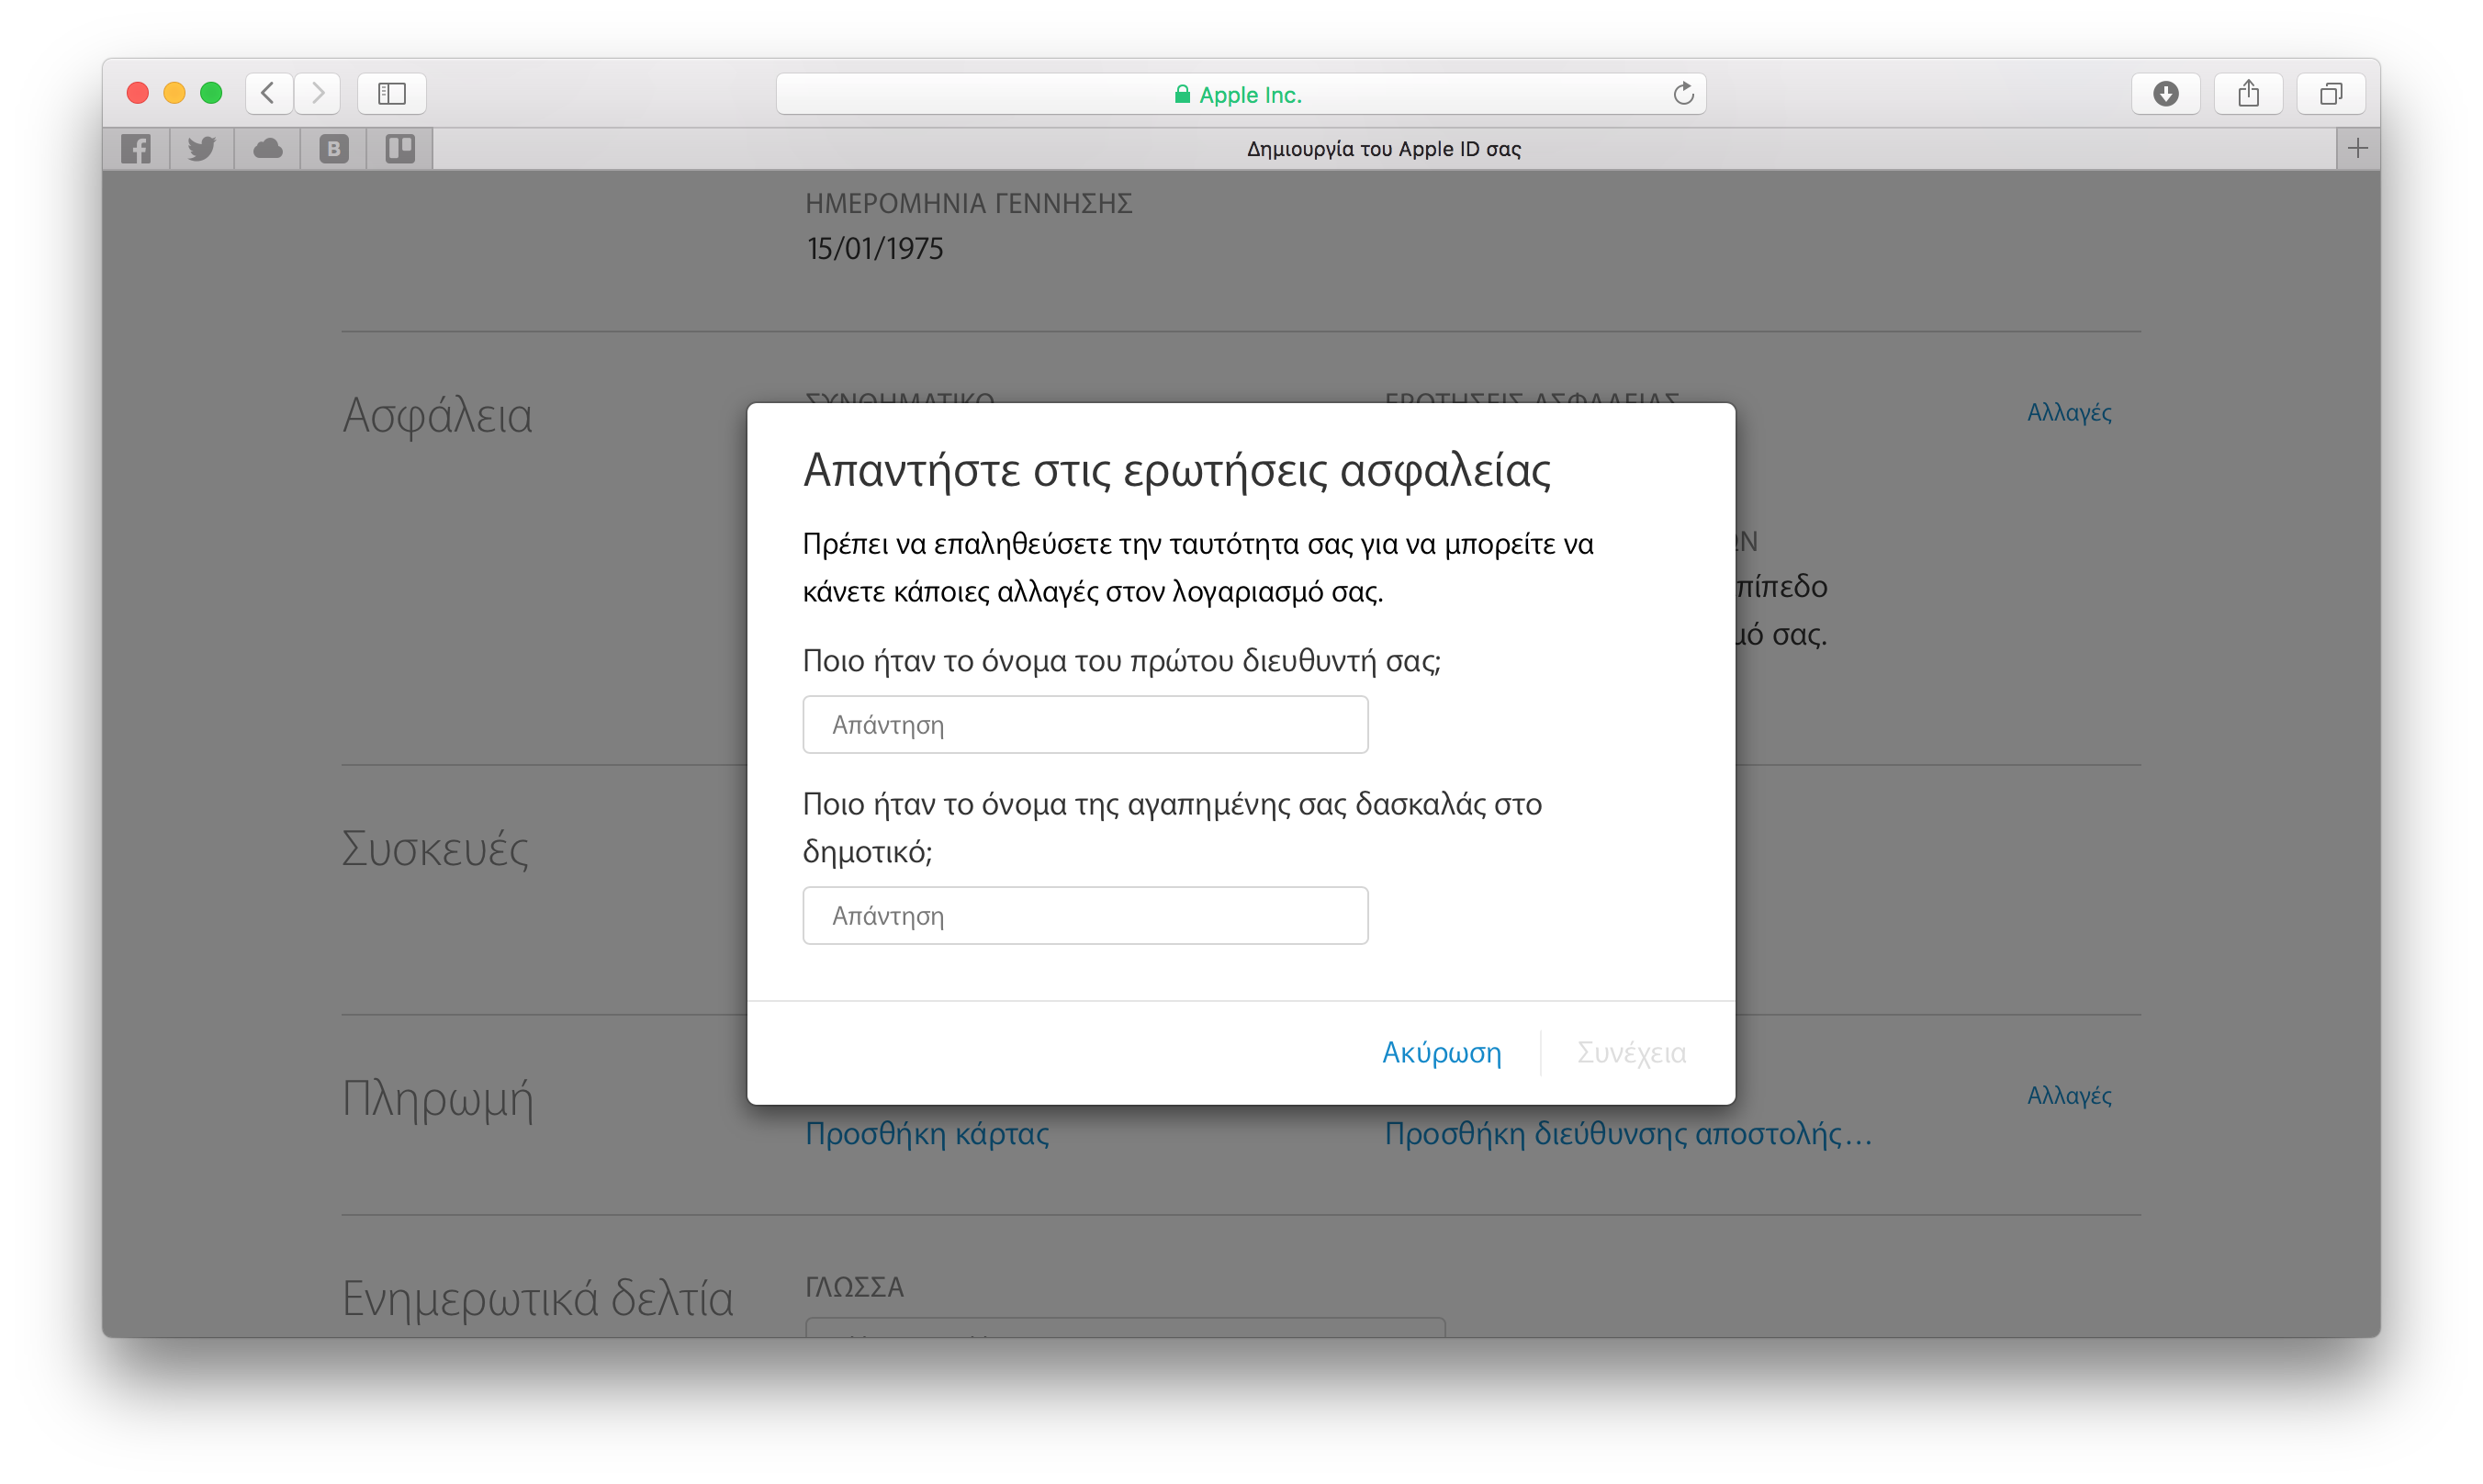2483x1484 pixels.
Task: Show all tabs overview icon
Action: [x=2331, y=93]
